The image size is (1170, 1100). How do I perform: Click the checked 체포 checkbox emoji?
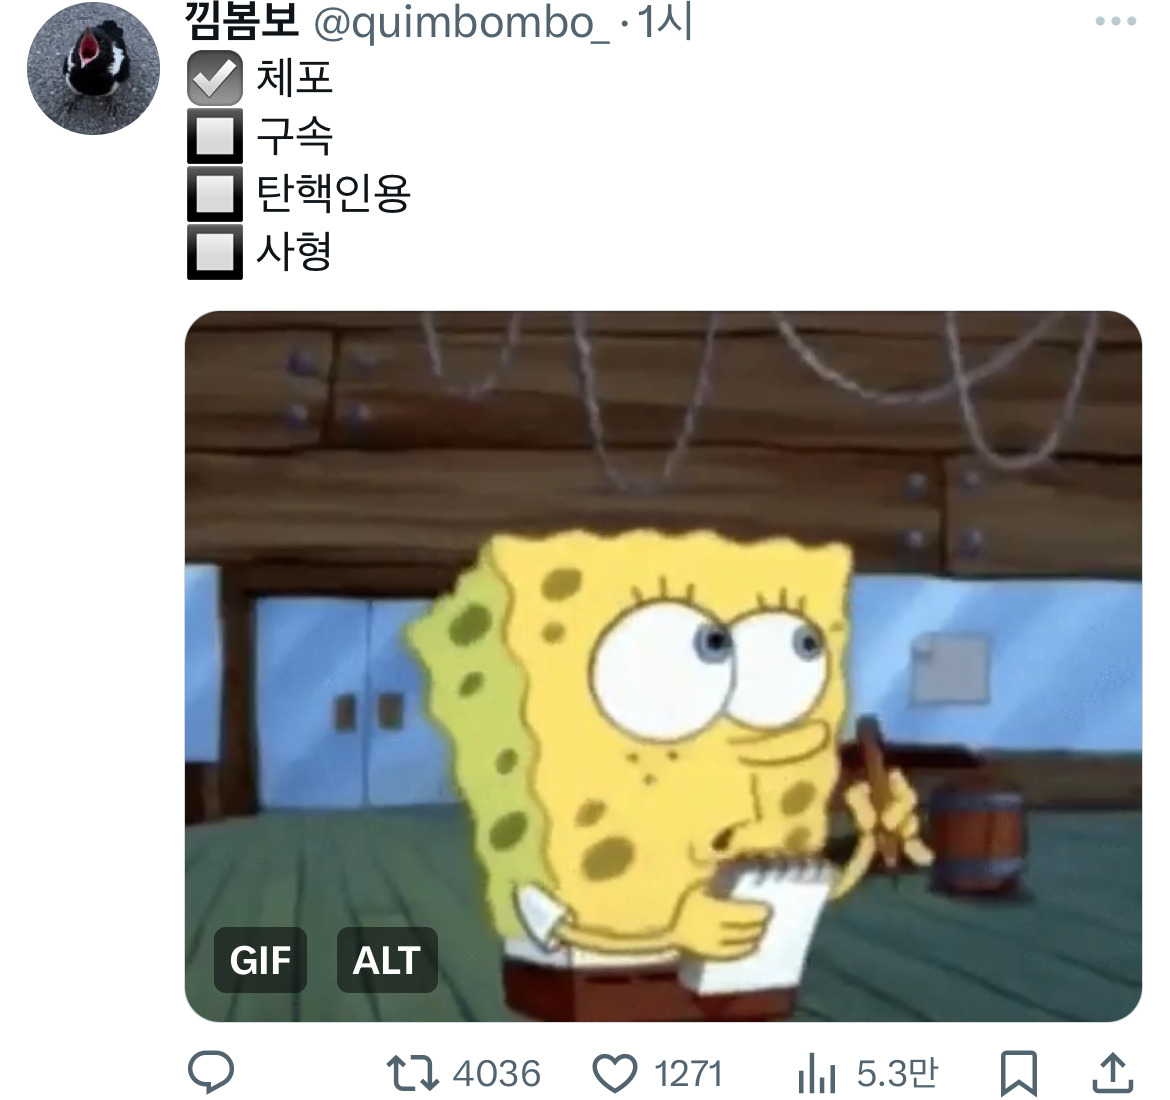click(x=215, y=78)
